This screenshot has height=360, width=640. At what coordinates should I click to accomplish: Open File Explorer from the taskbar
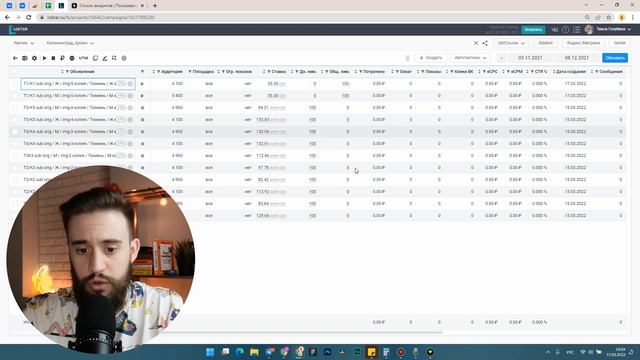tap(254, 352)
